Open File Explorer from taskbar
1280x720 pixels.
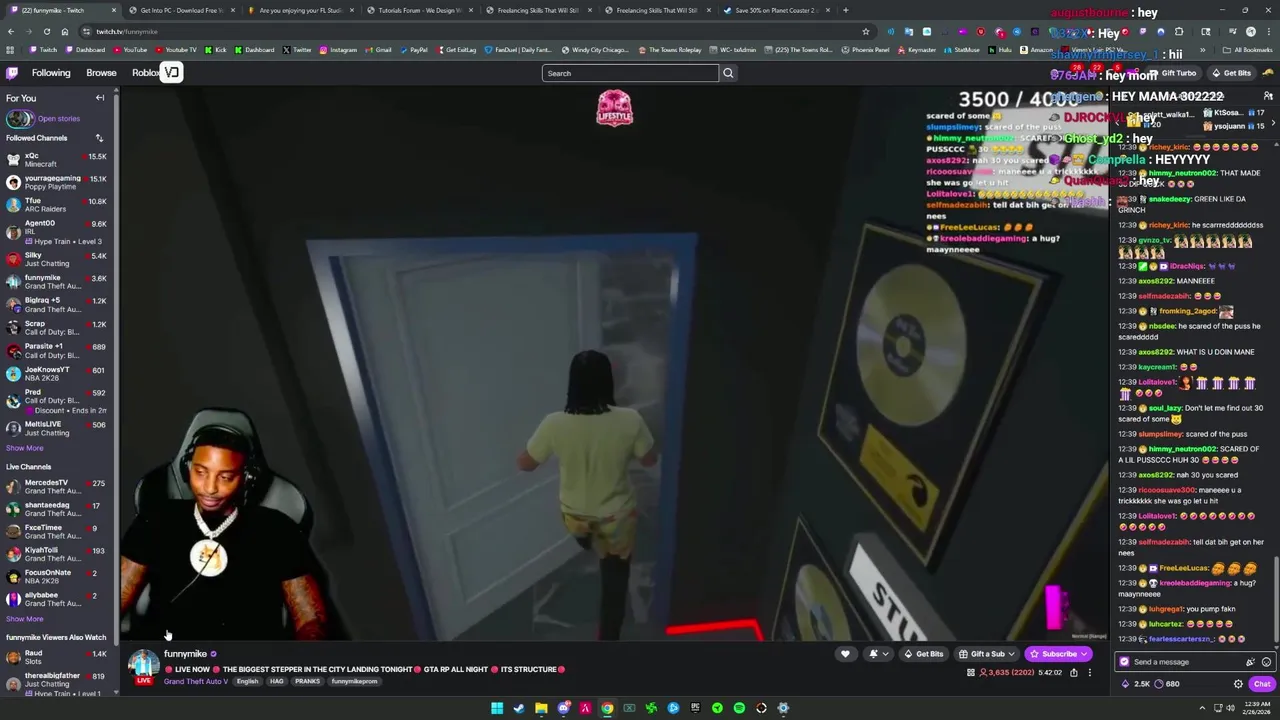point(541,708)
